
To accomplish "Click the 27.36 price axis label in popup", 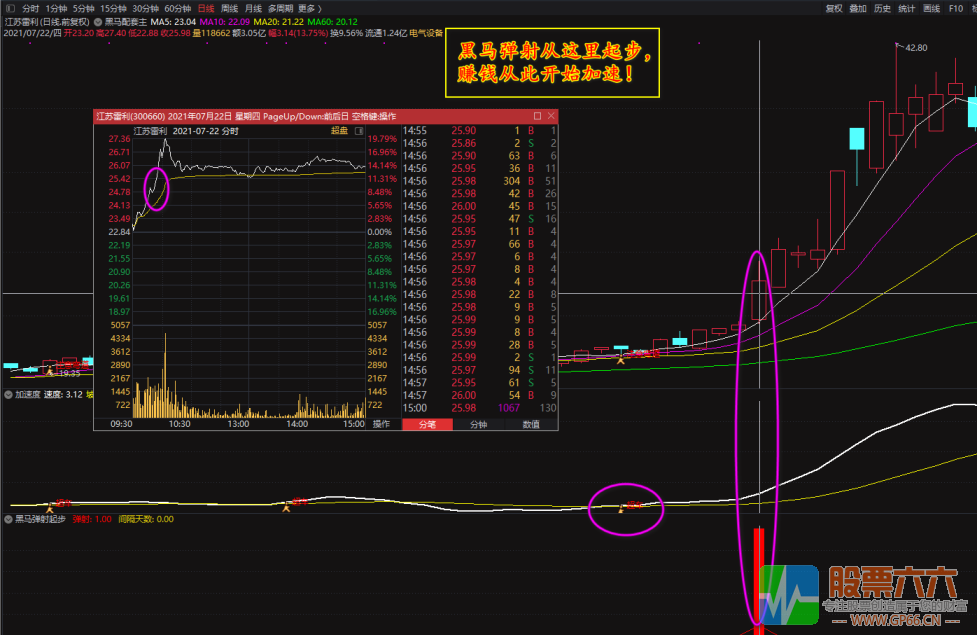I will click(x=119, y=139).
